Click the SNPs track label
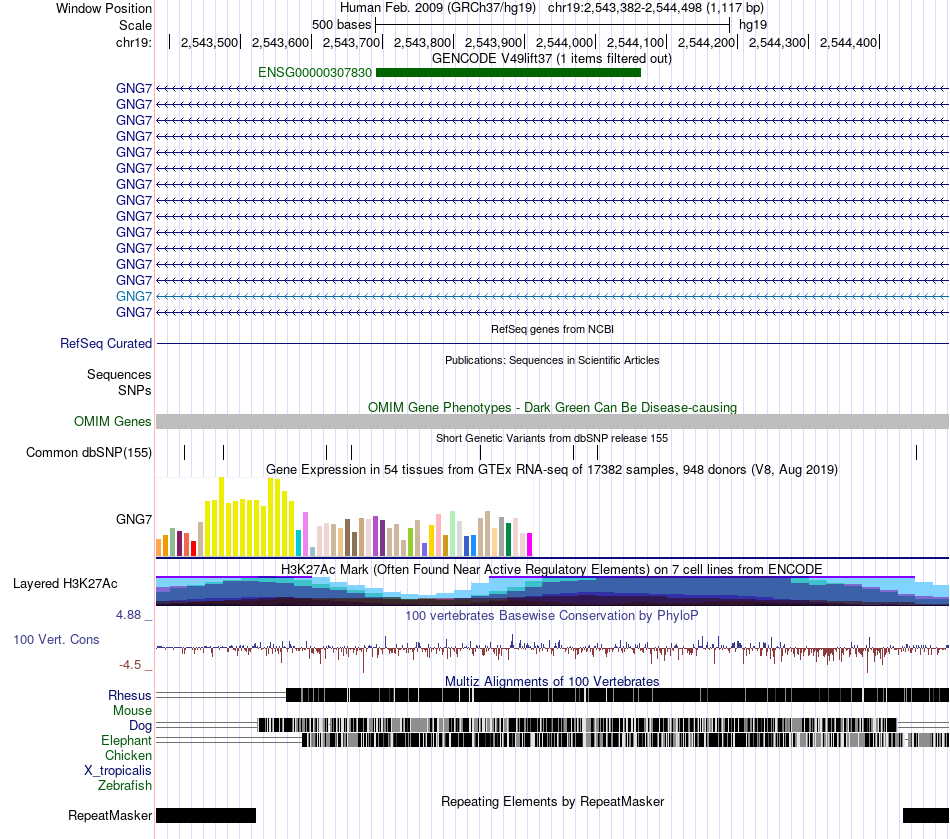 coord(135,391)
